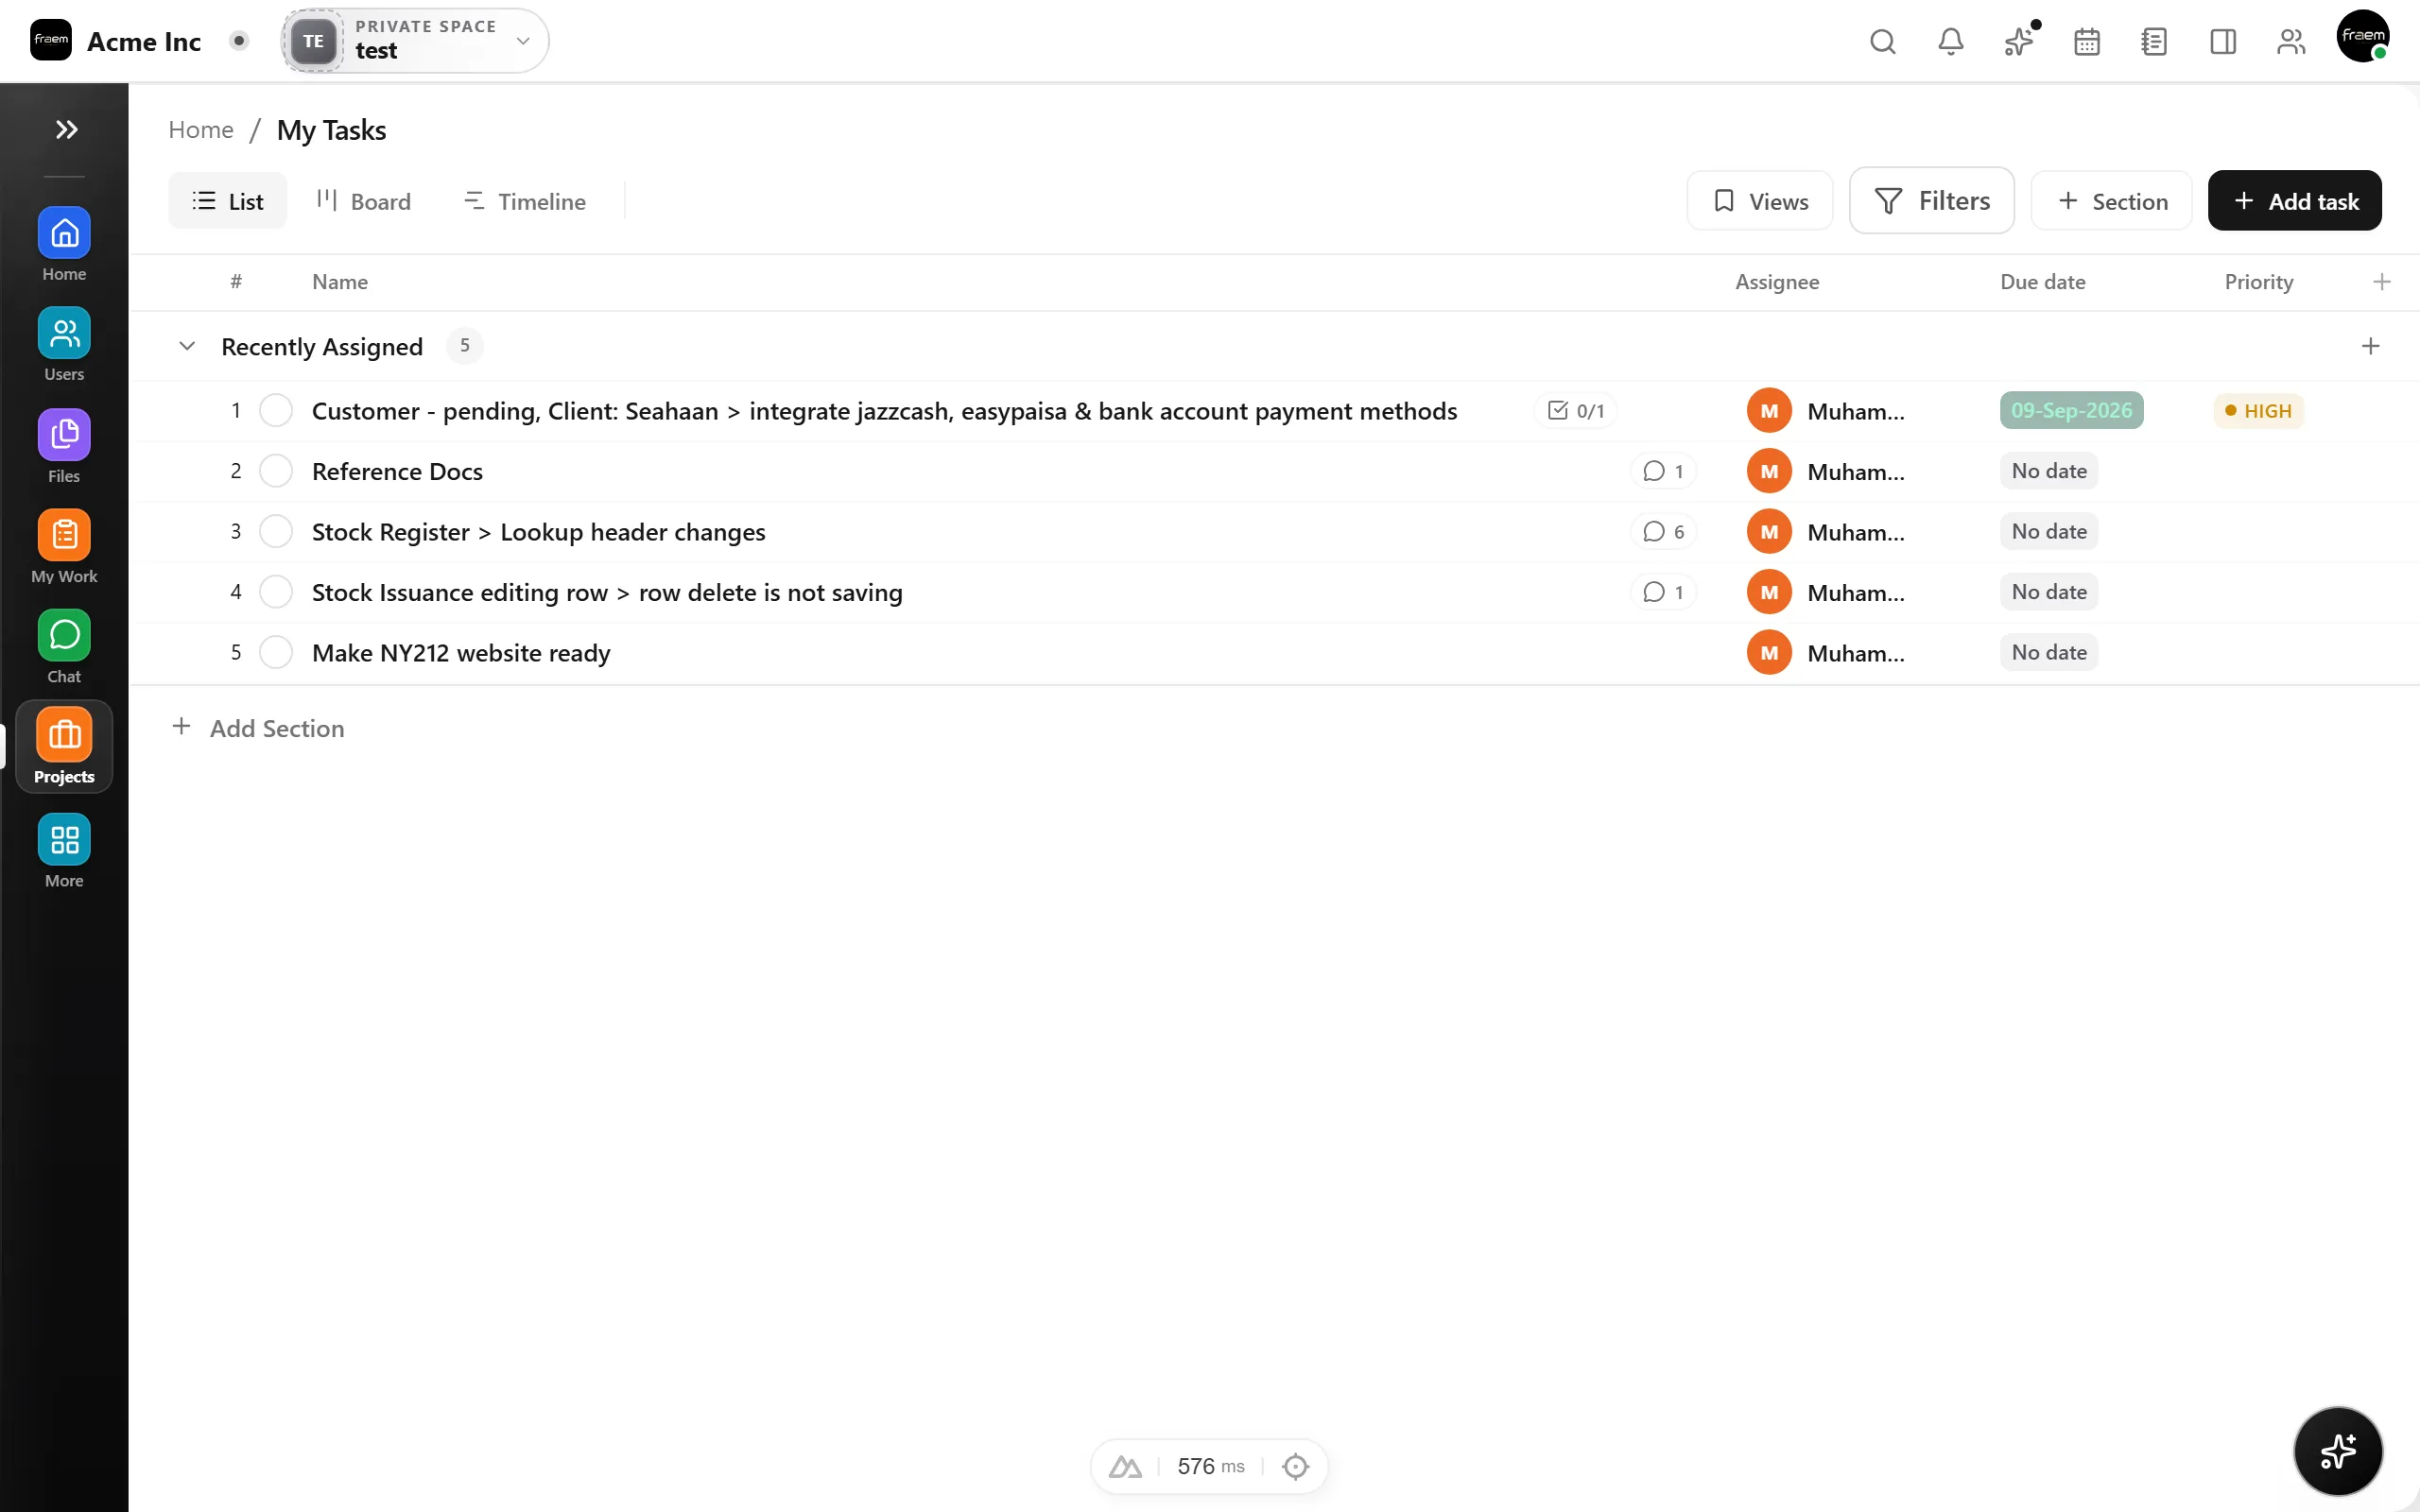This screenshot has height=1512, width=2420.
Task: Open Projects in the sidebar
Action: (64, 747)
